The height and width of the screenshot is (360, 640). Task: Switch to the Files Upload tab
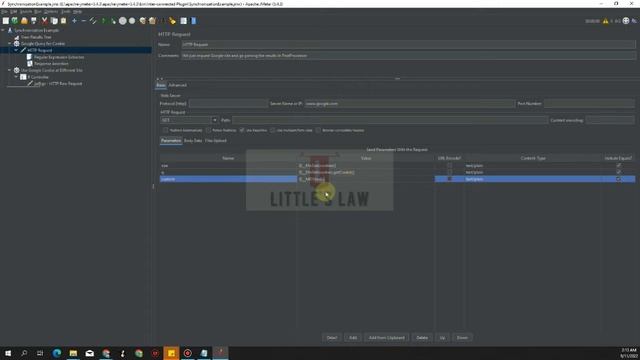pos(216,141)
